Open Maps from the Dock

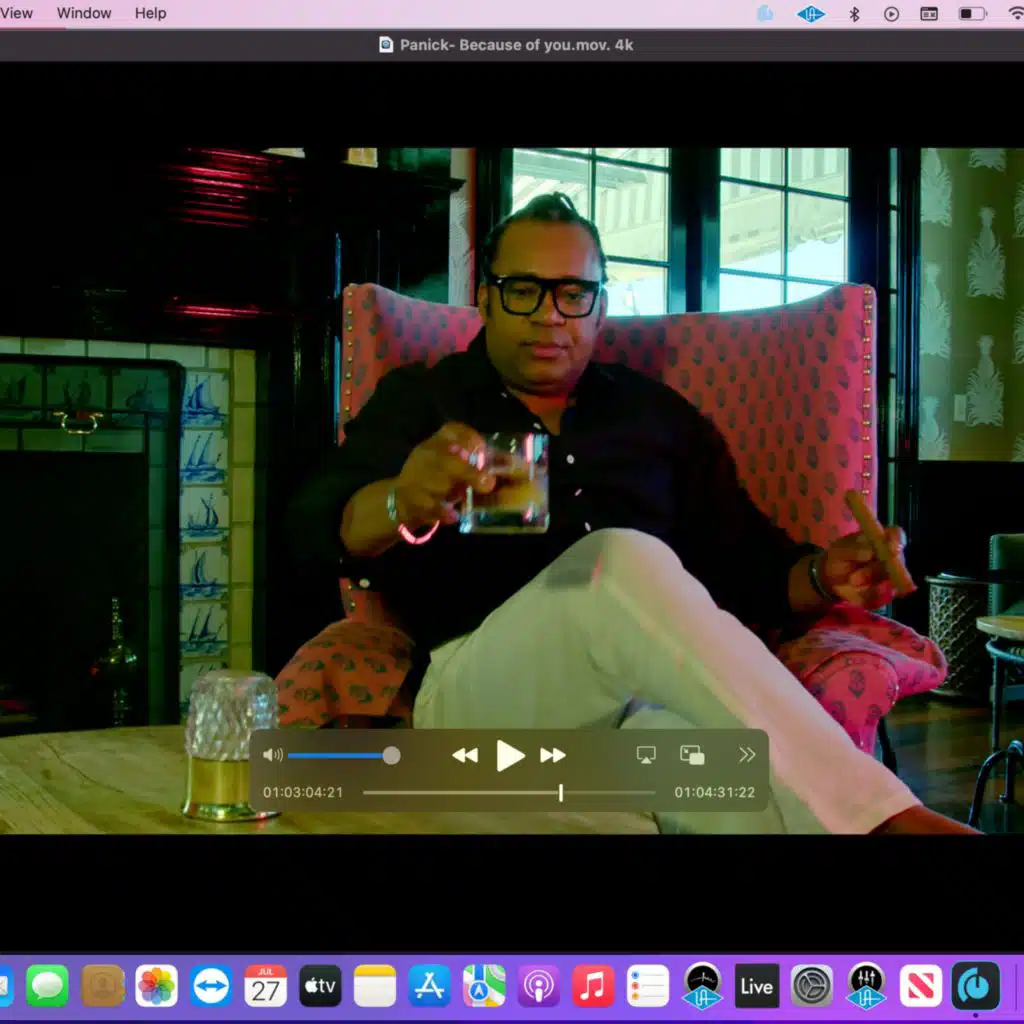[x=484, y=985]
